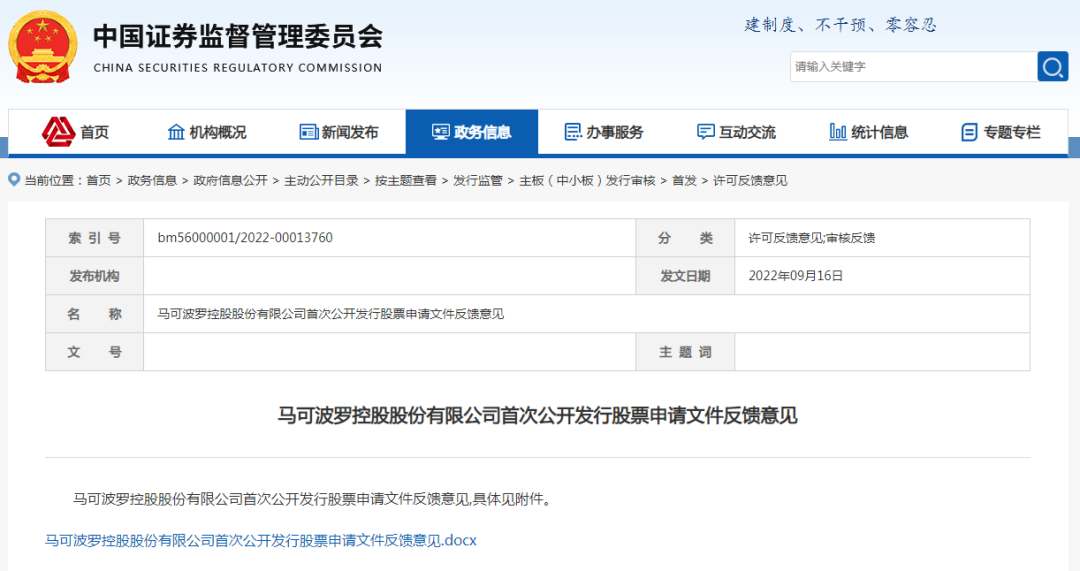1080x571 pixels.
Task: Click the 统计信息 bar chart icon
Action: pyautogui.click(x=838, y=132)
